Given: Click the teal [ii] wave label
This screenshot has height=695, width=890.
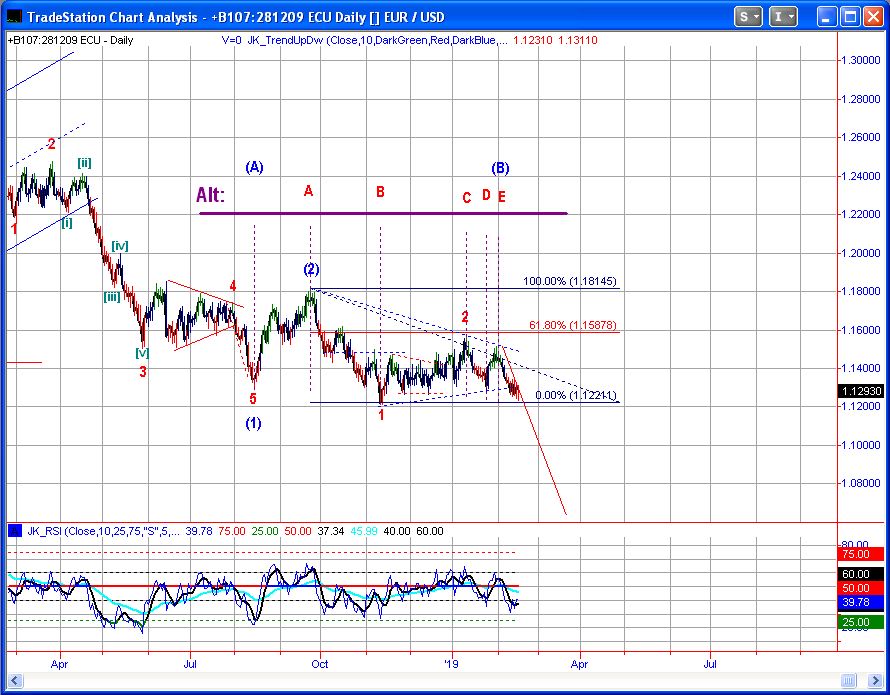Looking at the screenshot, I should pos(85,164).
